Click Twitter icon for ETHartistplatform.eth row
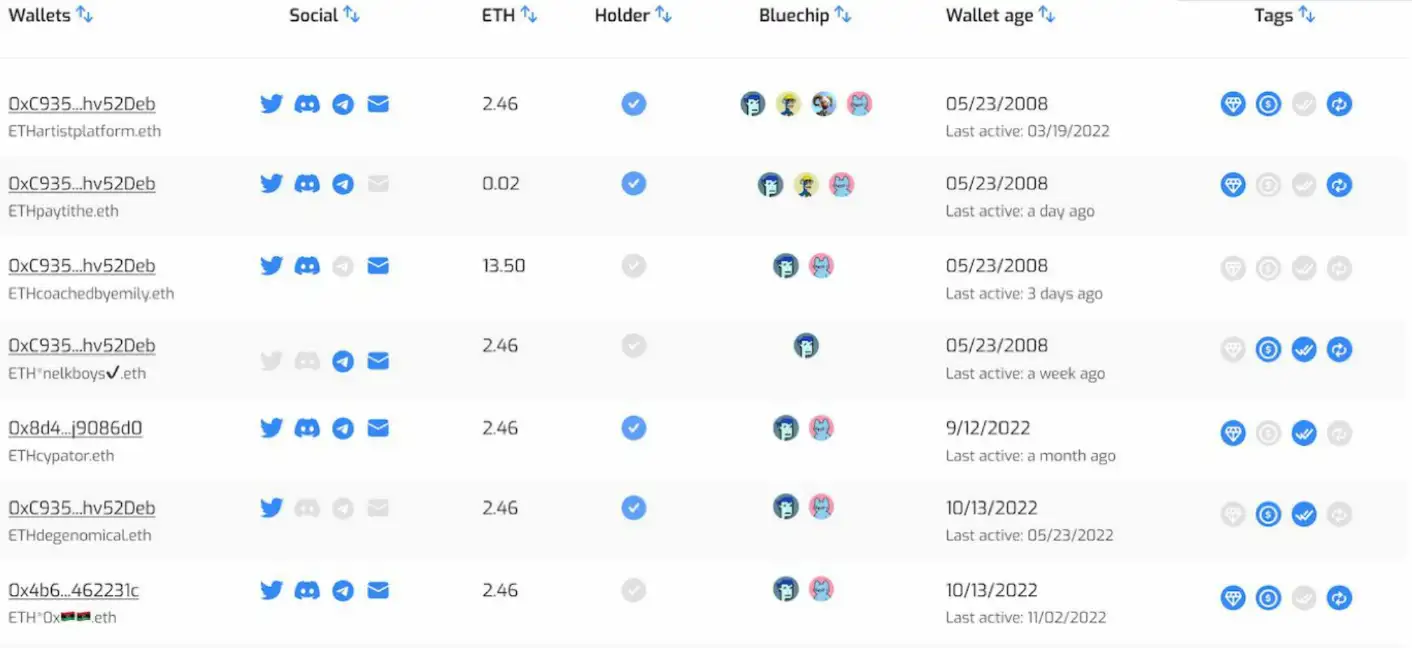The image size is (1412, 648). tap(271, 104)
